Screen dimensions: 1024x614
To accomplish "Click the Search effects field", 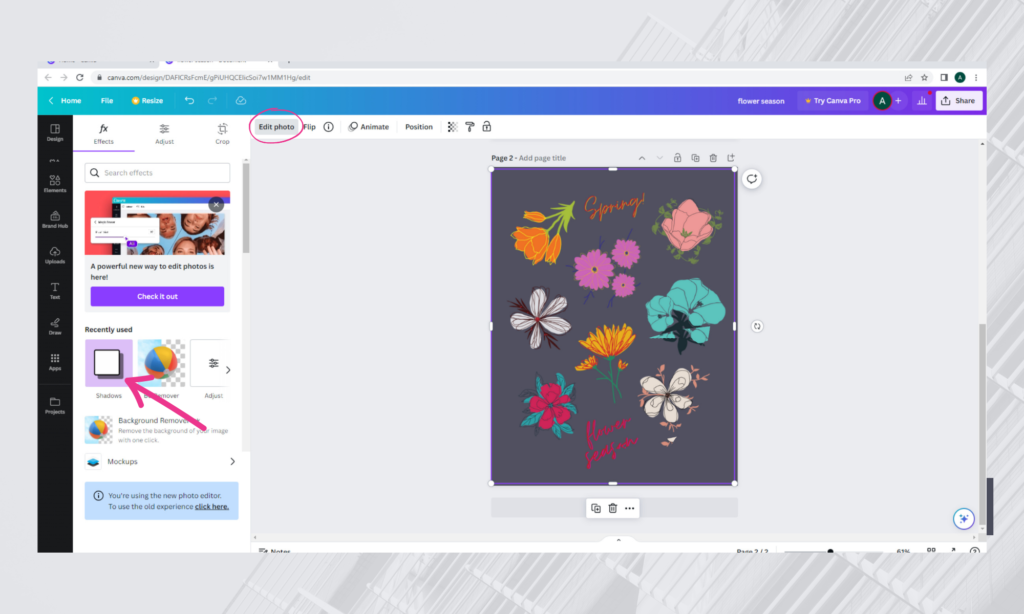I will [157, 172].
